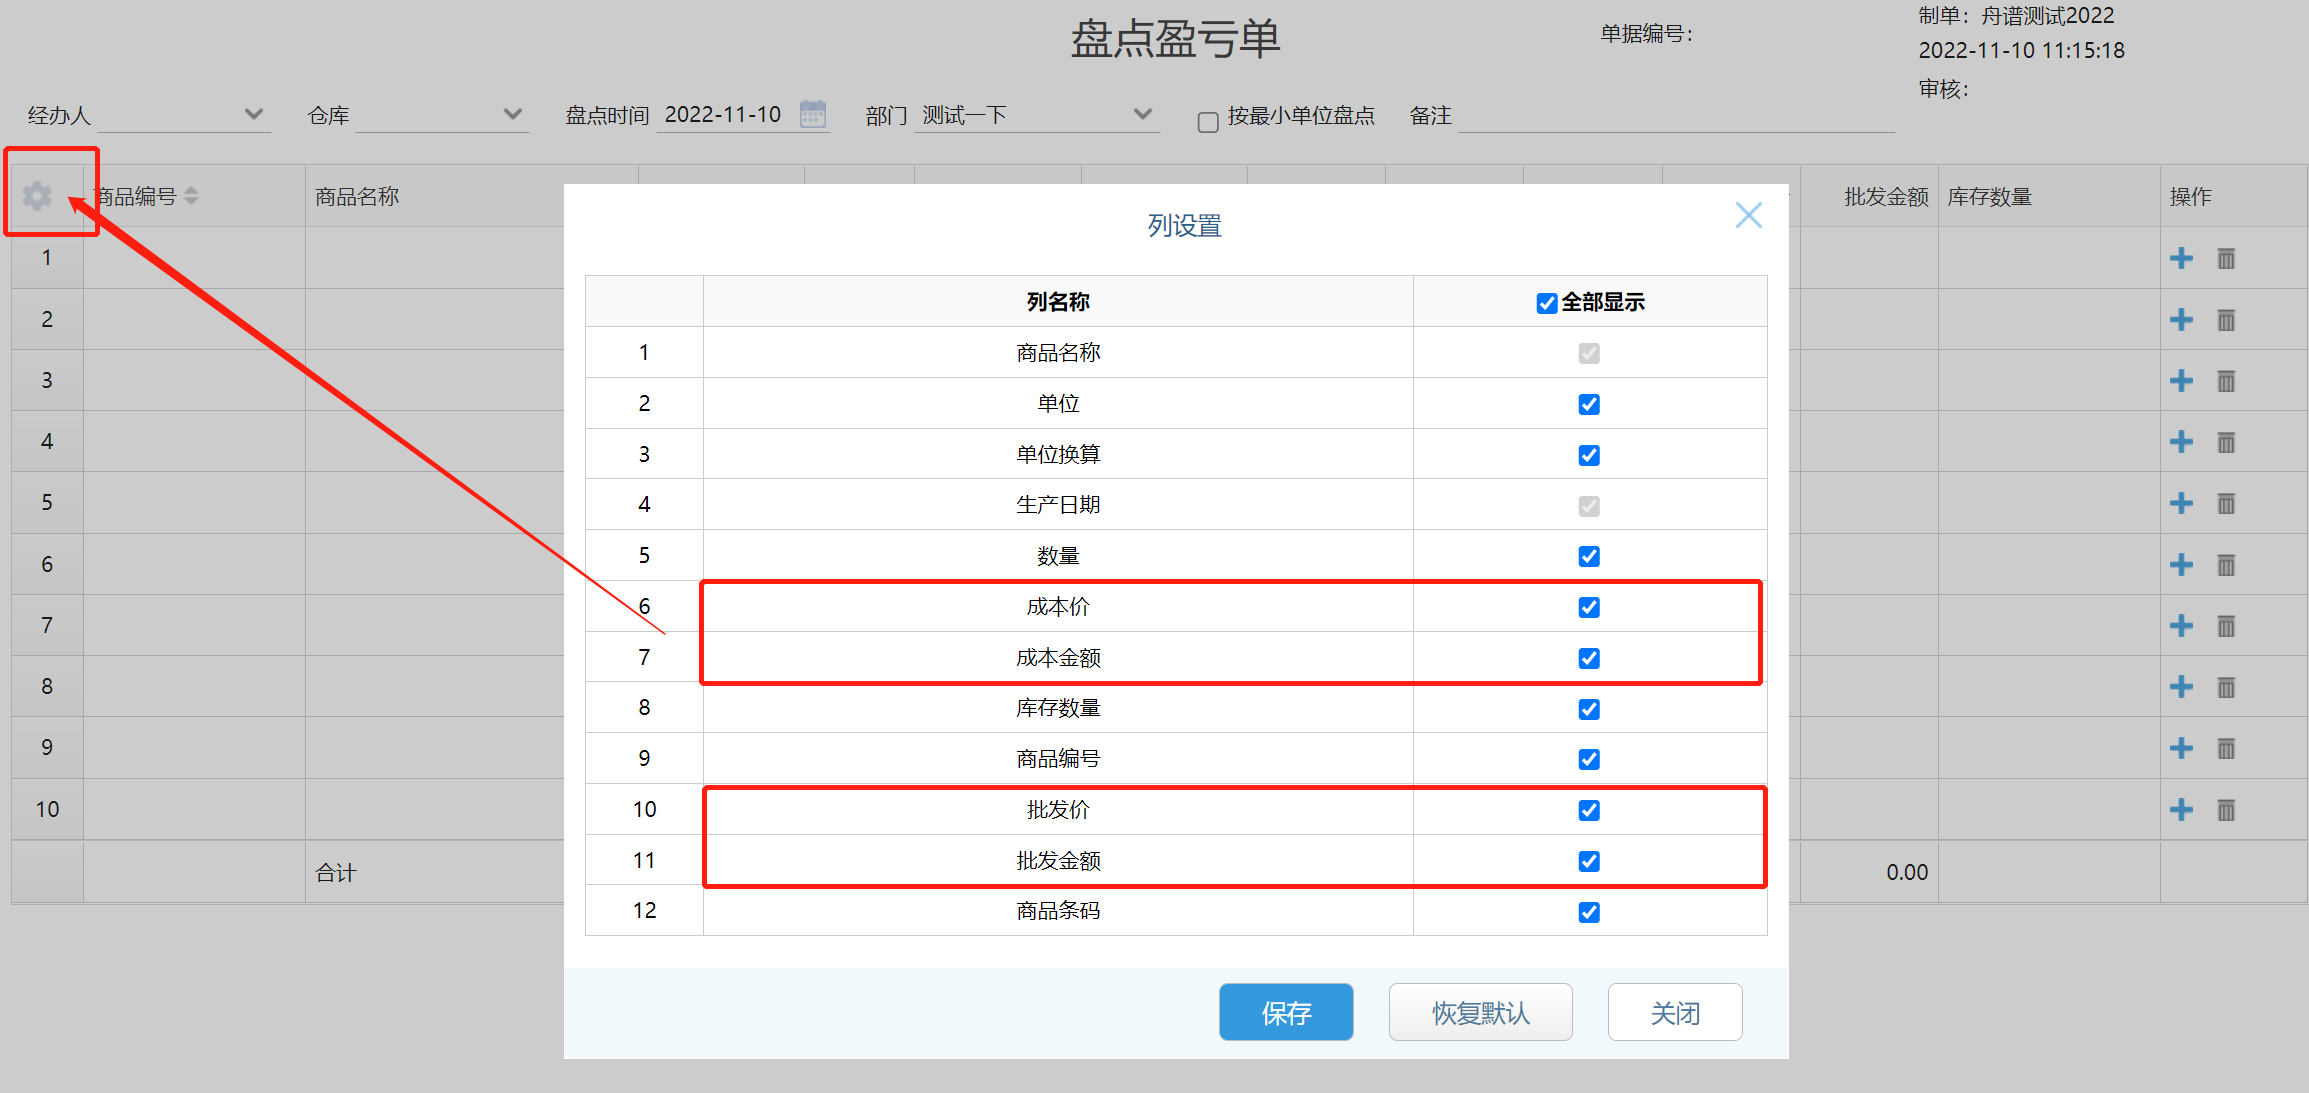
Task: Click the 备注 input field
Action: coord(1677,116)
